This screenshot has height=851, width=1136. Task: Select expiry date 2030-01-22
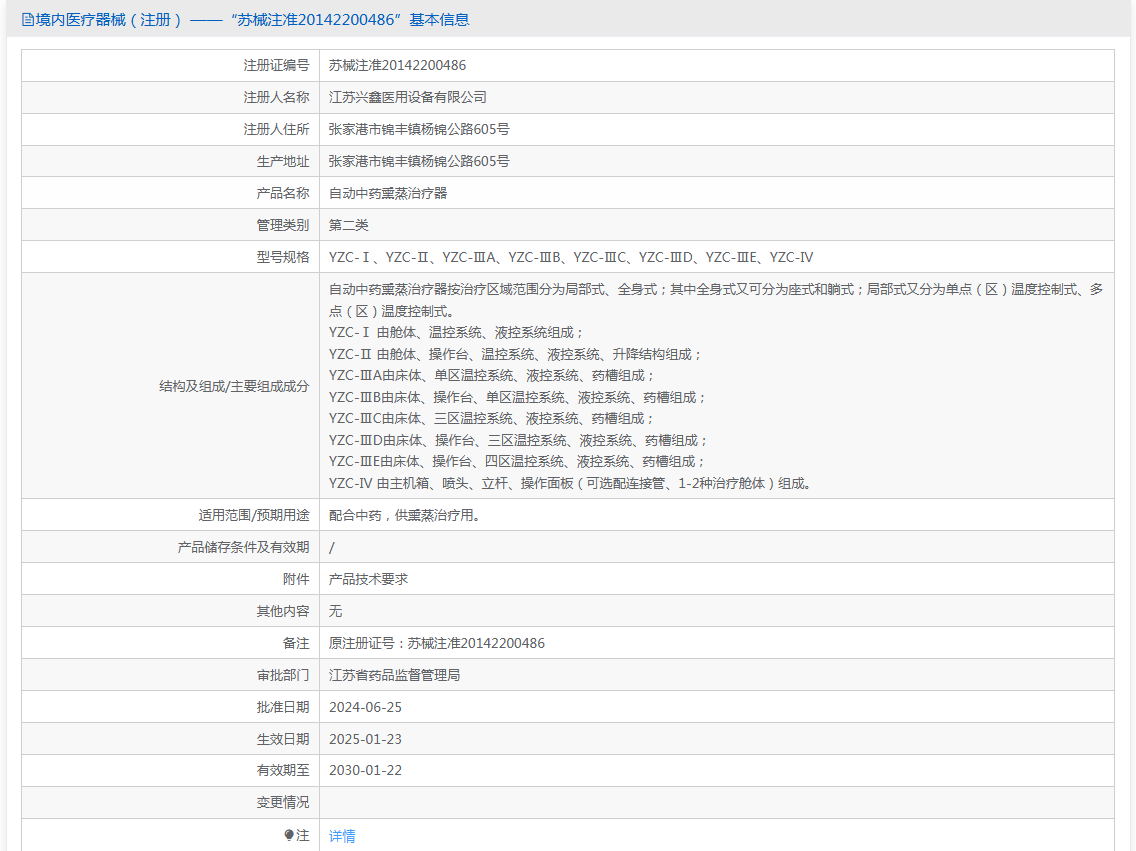click(365, 770)
